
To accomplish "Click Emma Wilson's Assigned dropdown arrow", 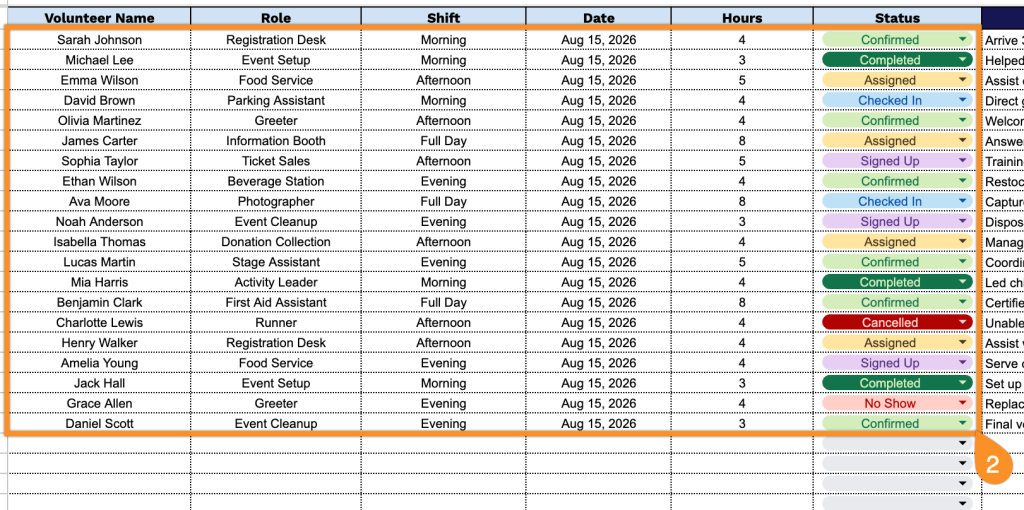I will pos(962,80).
